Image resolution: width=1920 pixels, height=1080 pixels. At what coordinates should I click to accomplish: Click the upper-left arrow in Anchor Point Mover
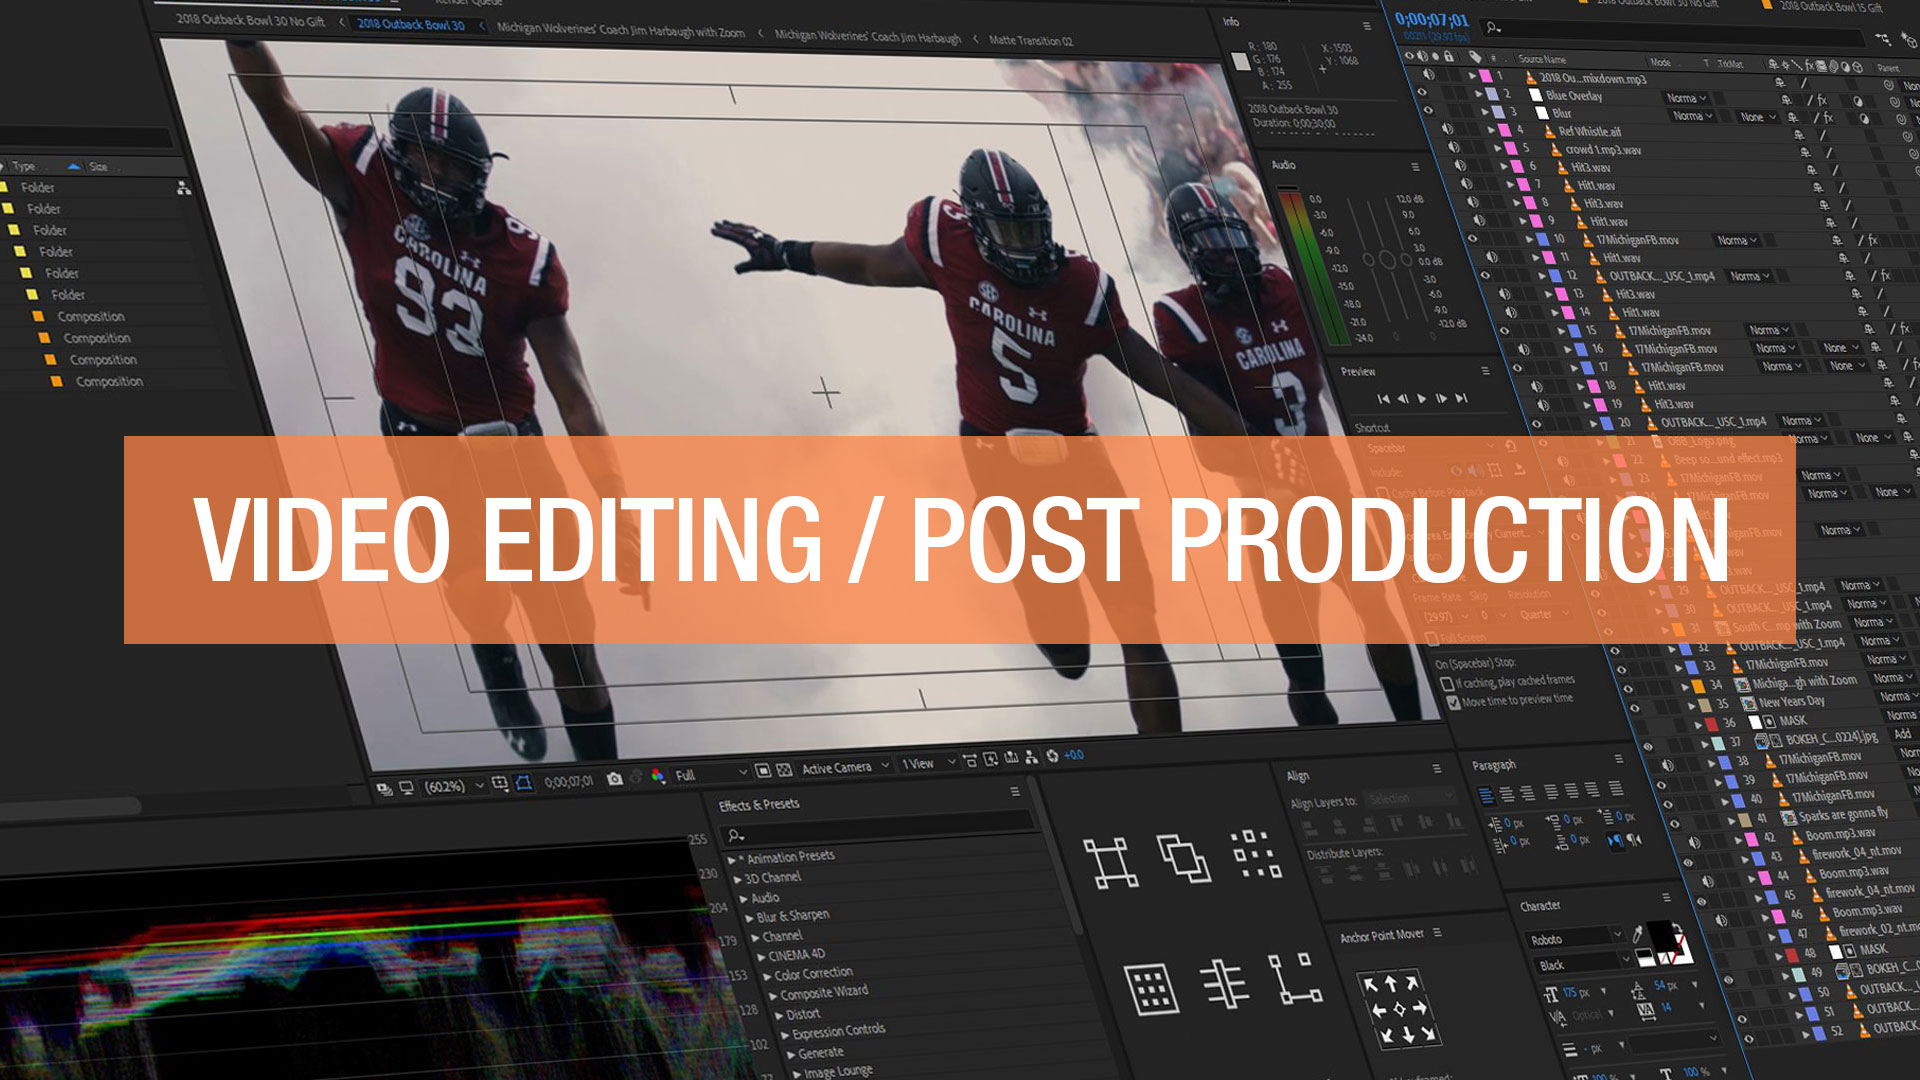coord(1371,983)
